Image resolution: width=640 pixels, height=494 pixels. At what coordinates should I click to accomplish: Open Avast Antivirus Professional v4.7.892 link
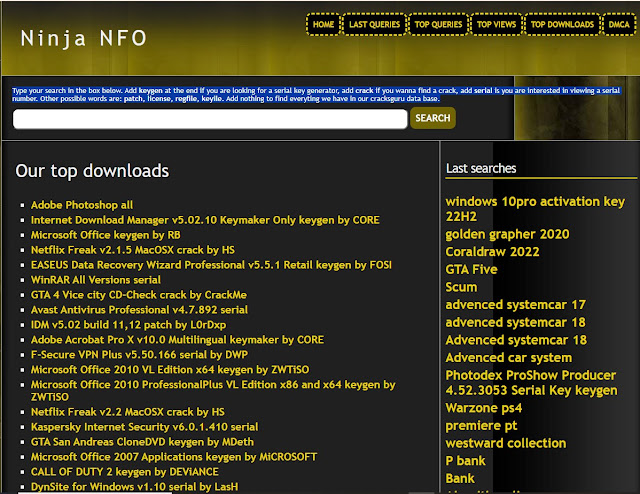coord(139,310)
